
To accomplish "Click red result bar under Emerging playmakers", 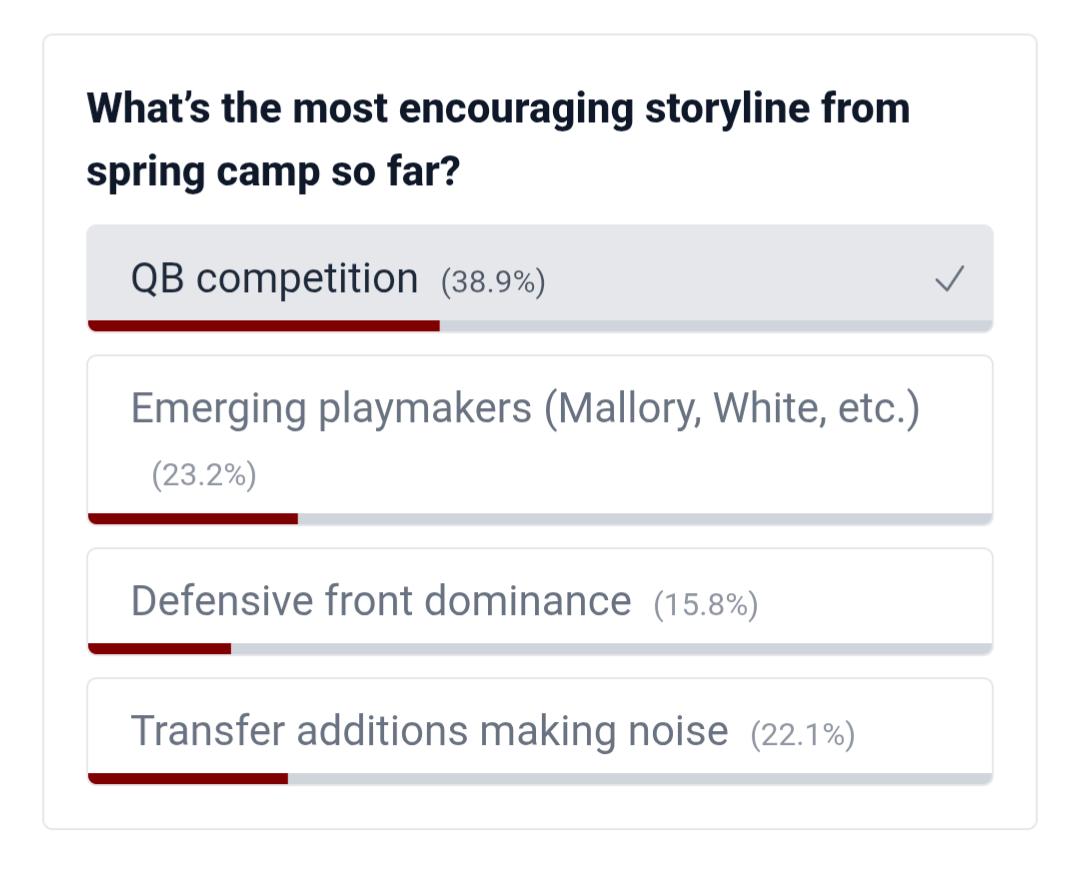I will pos(193,518).
